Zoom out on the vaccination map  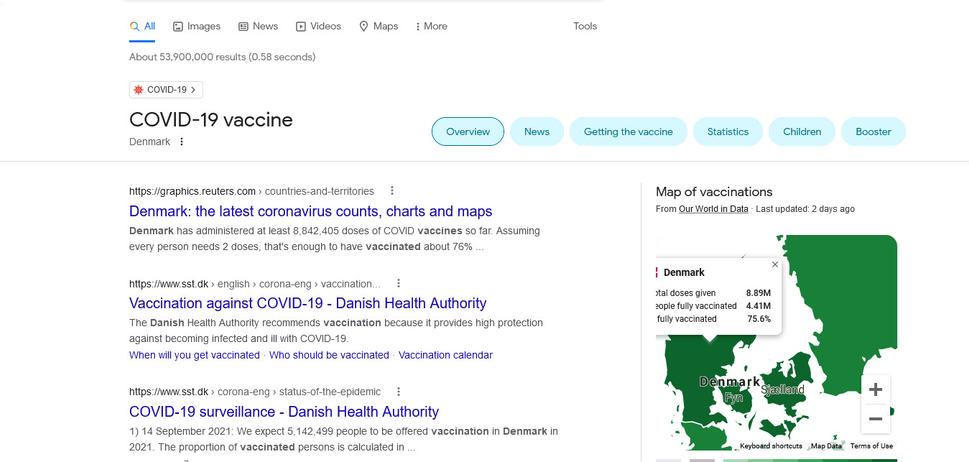coord(875,419)
